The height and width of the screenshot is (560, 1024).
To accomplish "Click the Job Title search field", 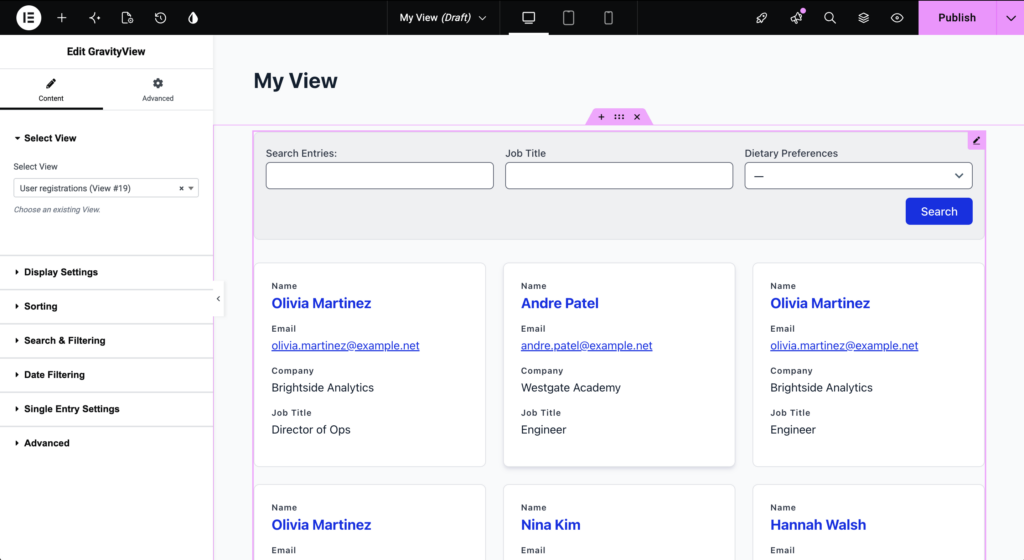I will point(618,176).
